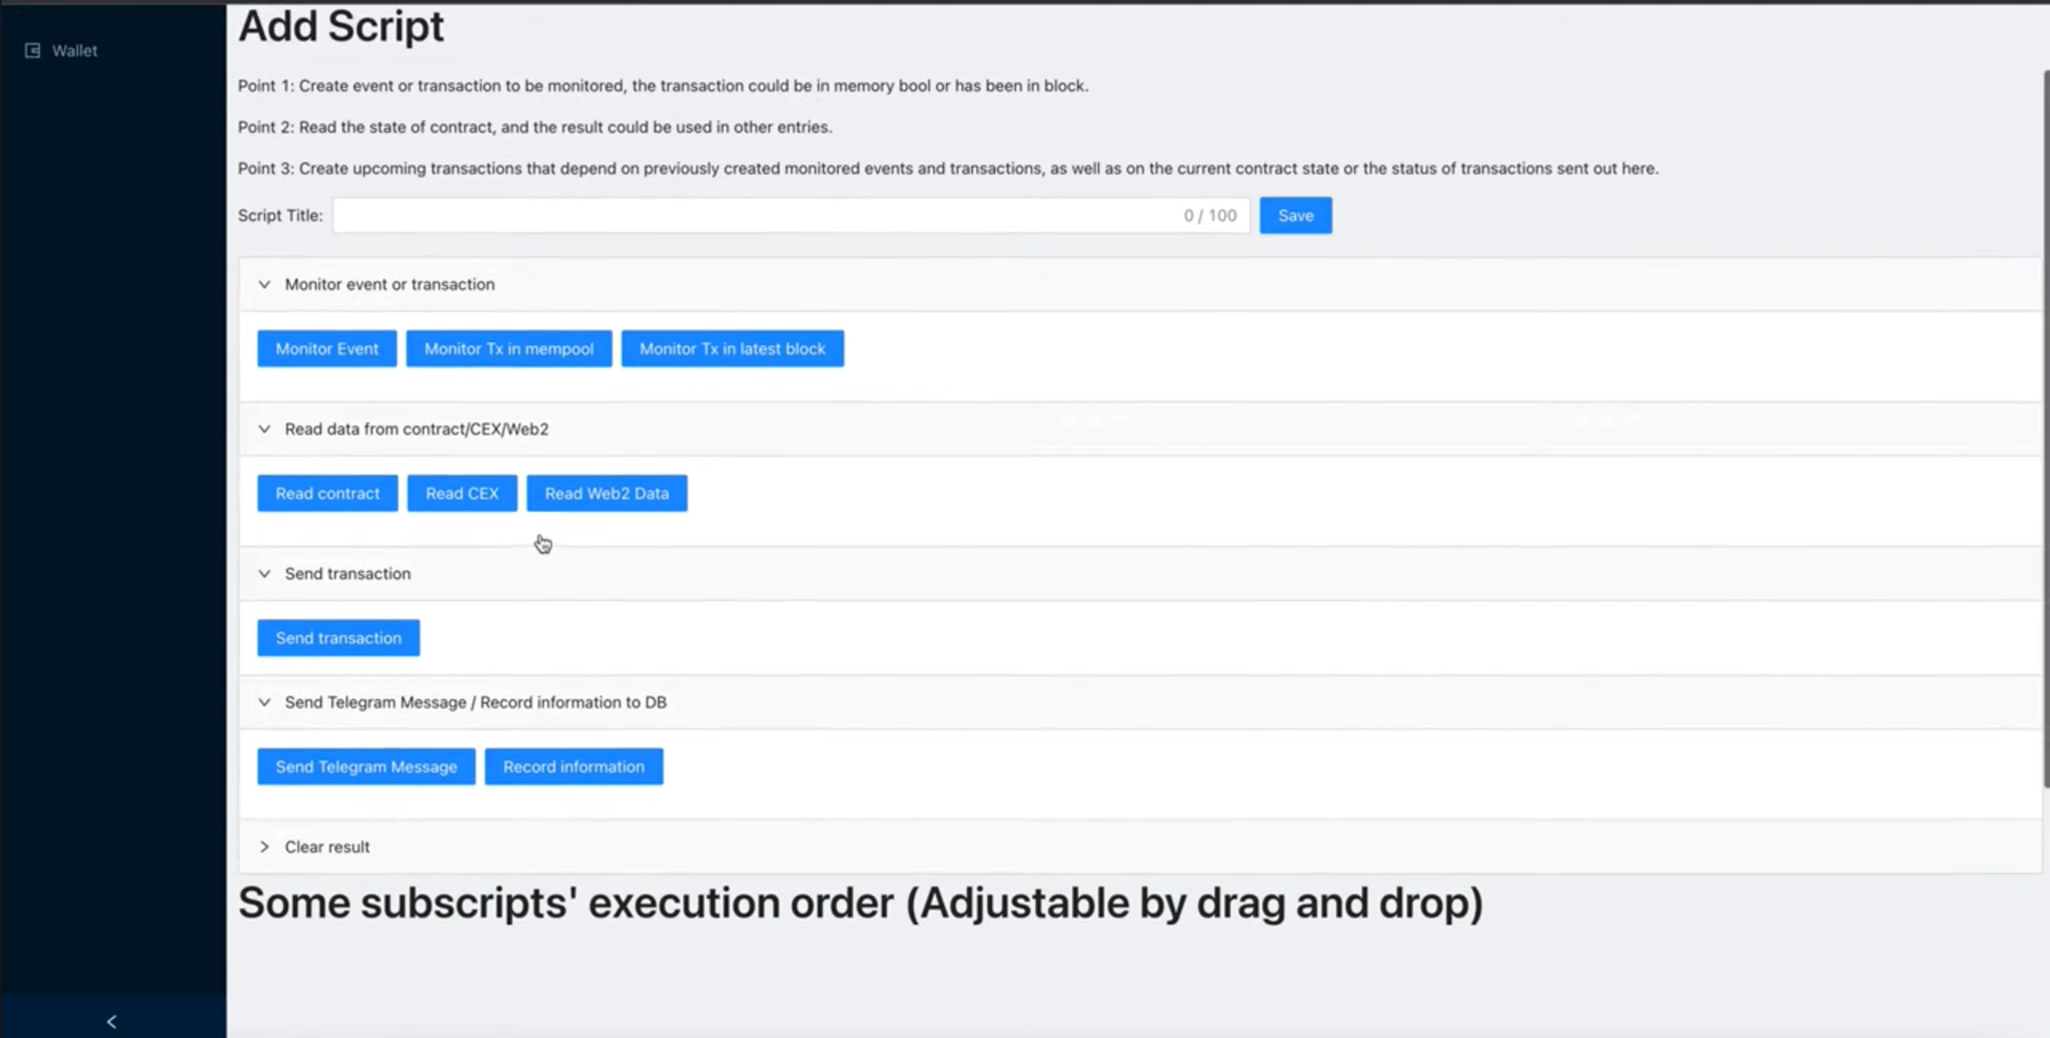Screen dimensions: 2050x1038
Task: Collapse the sidebar with the left arrow
Action: 111,1021
